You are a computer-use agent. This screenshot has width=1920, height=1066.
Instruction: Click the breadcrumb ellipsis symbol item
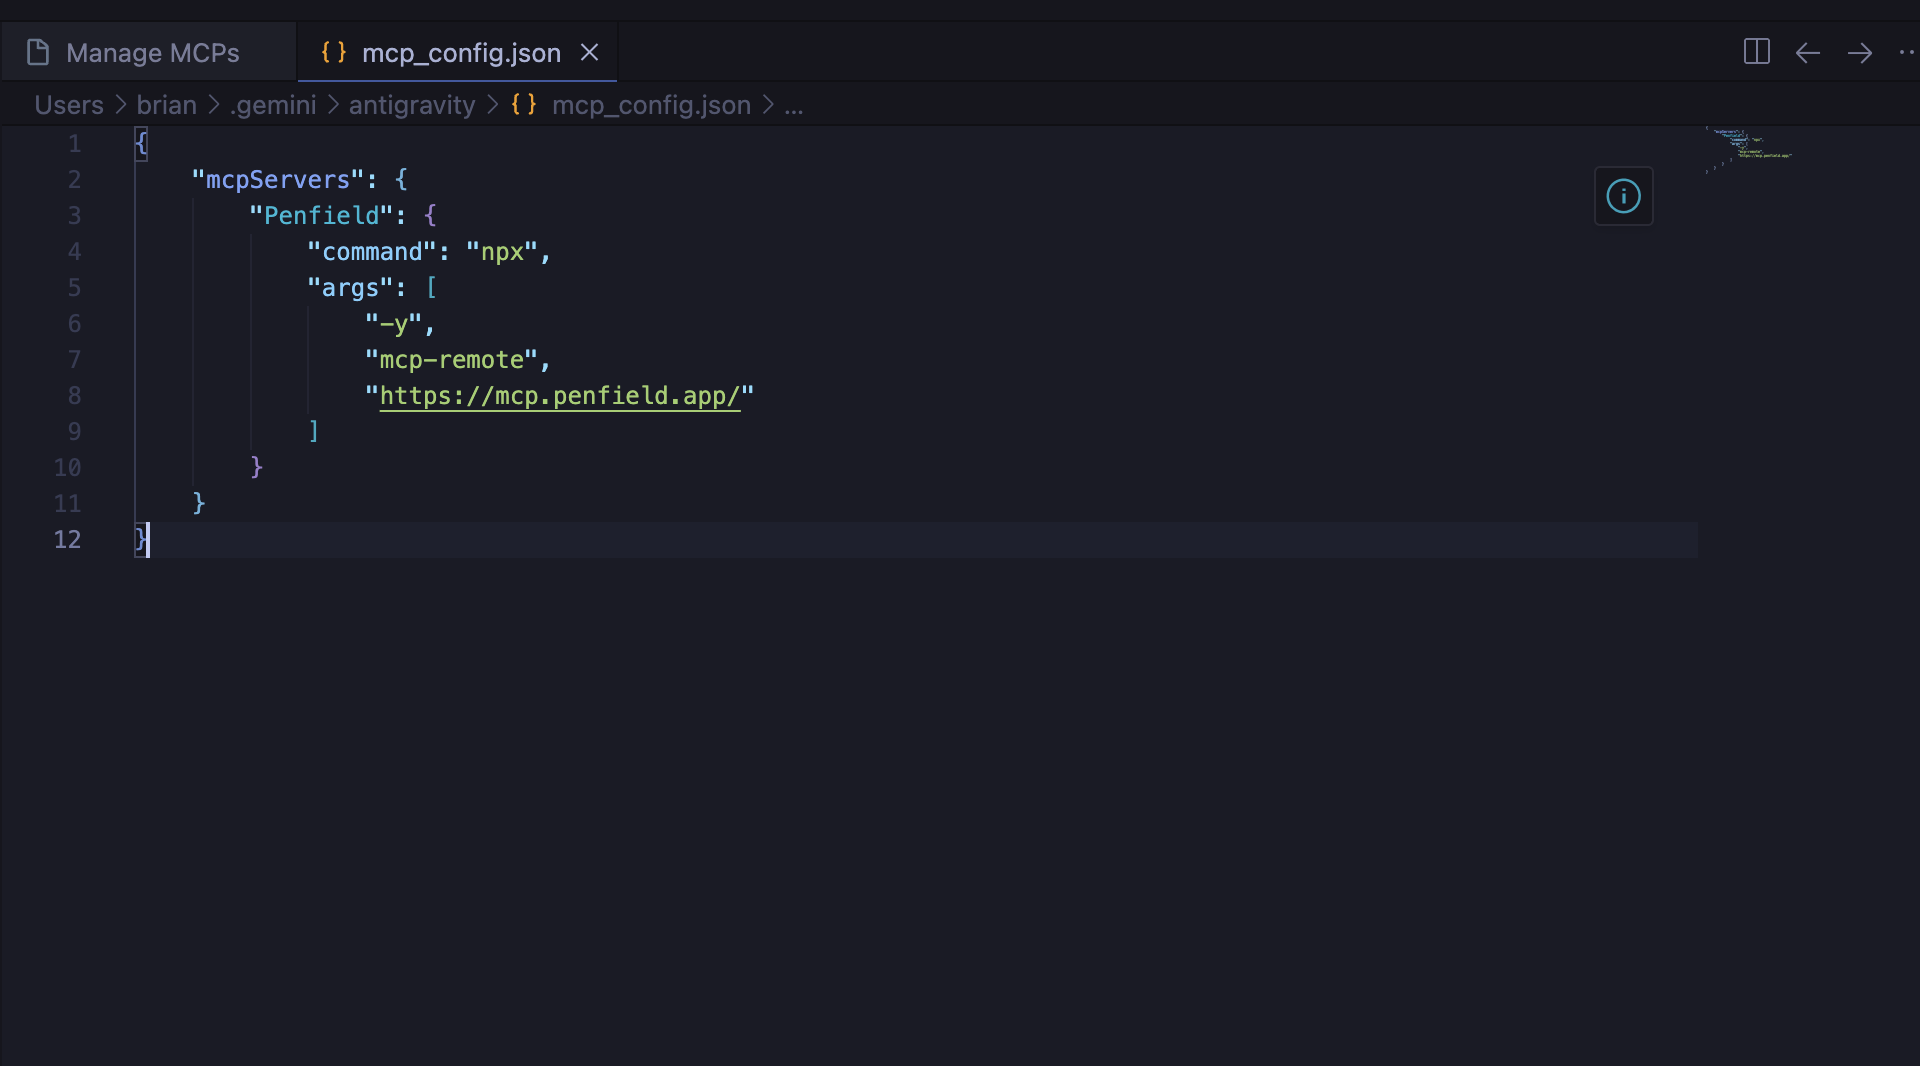794,105
